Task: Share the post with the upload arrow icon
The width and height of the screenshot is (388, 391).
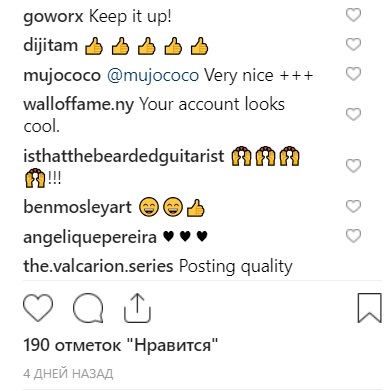Action: pyautogui.click(x=137, y=308)
